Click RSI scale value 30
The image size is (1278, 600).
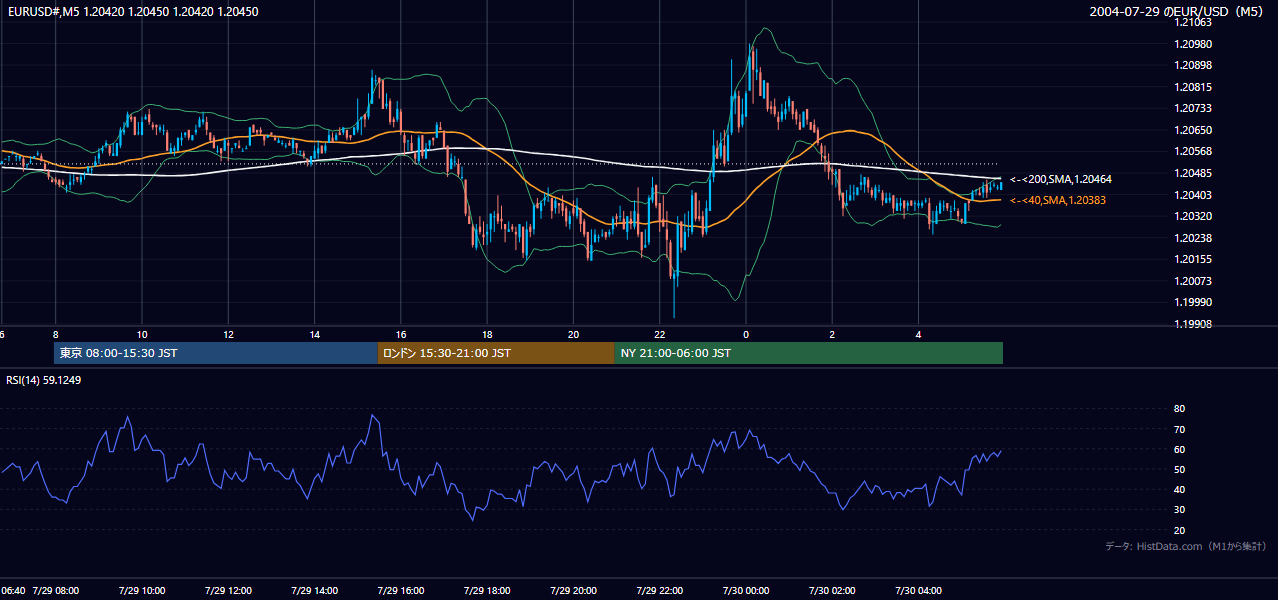1179,510
